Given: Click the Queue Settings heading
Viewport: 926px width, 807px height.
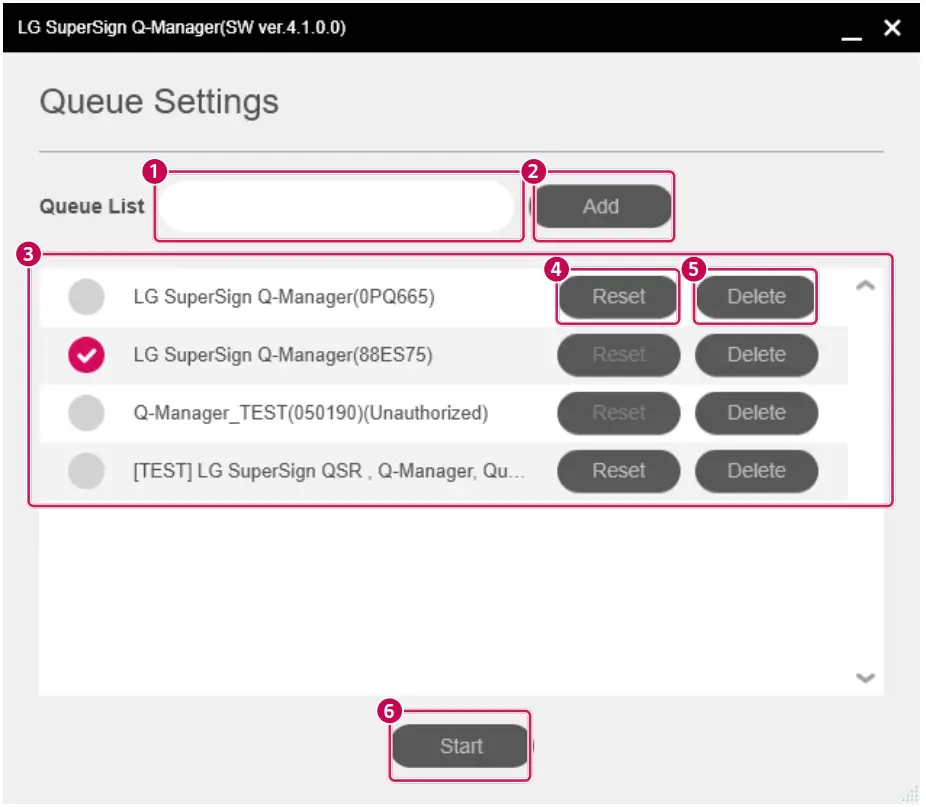Looking at the screenshot, I should [x=157, y=101].
